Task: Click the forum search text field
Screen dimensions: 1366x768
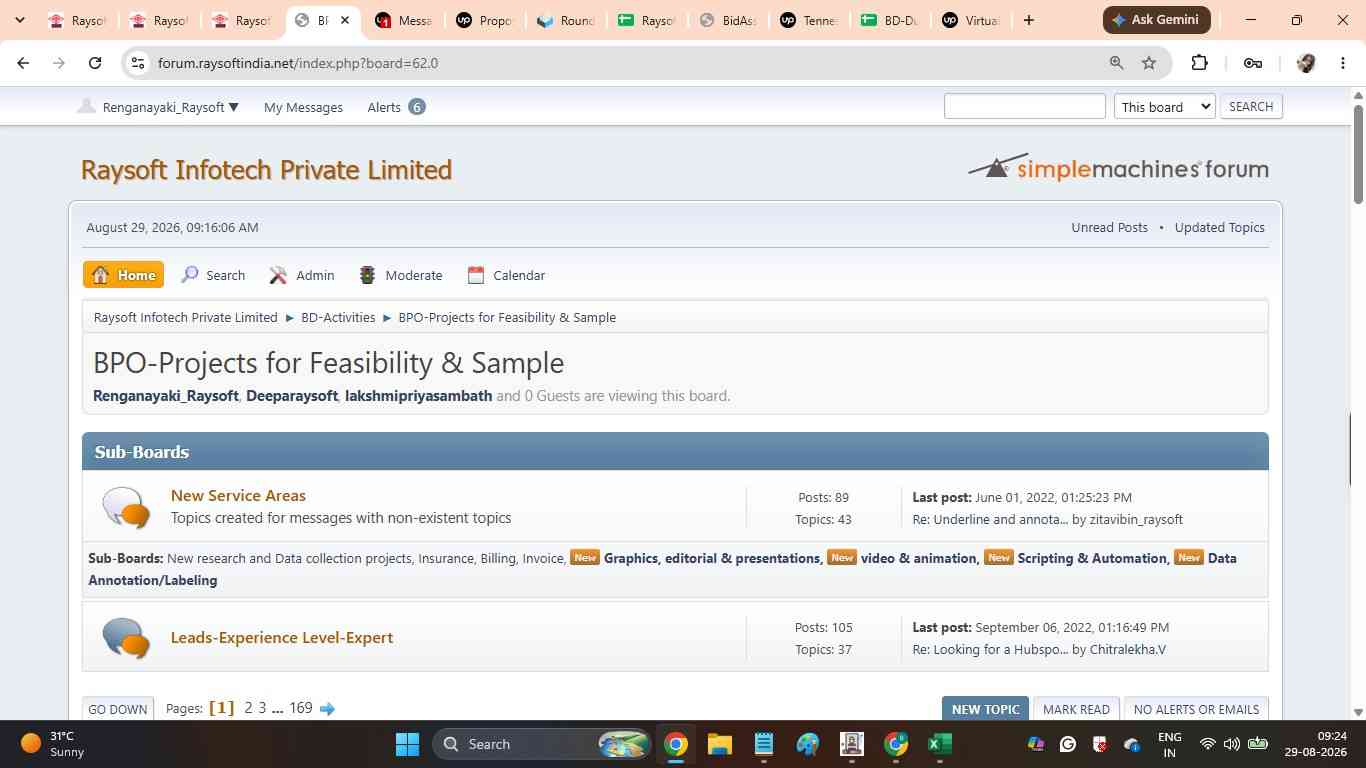Action: 1025,106
